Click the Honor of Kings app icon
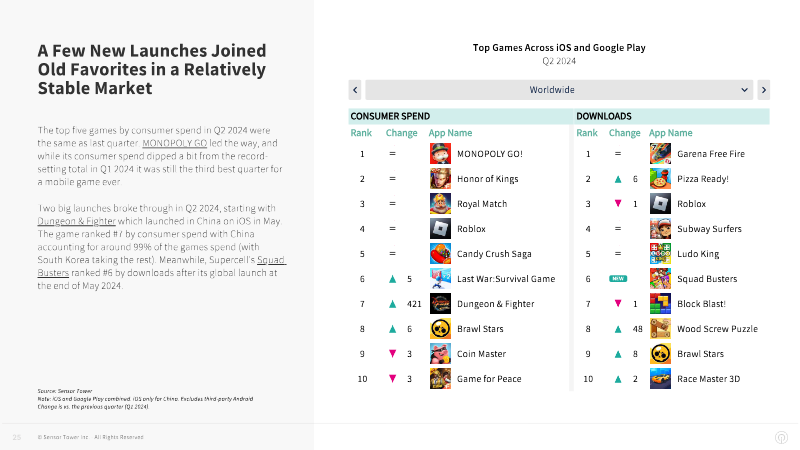The image size is (800, 450). pyautogui.click(x=440, y=179)
